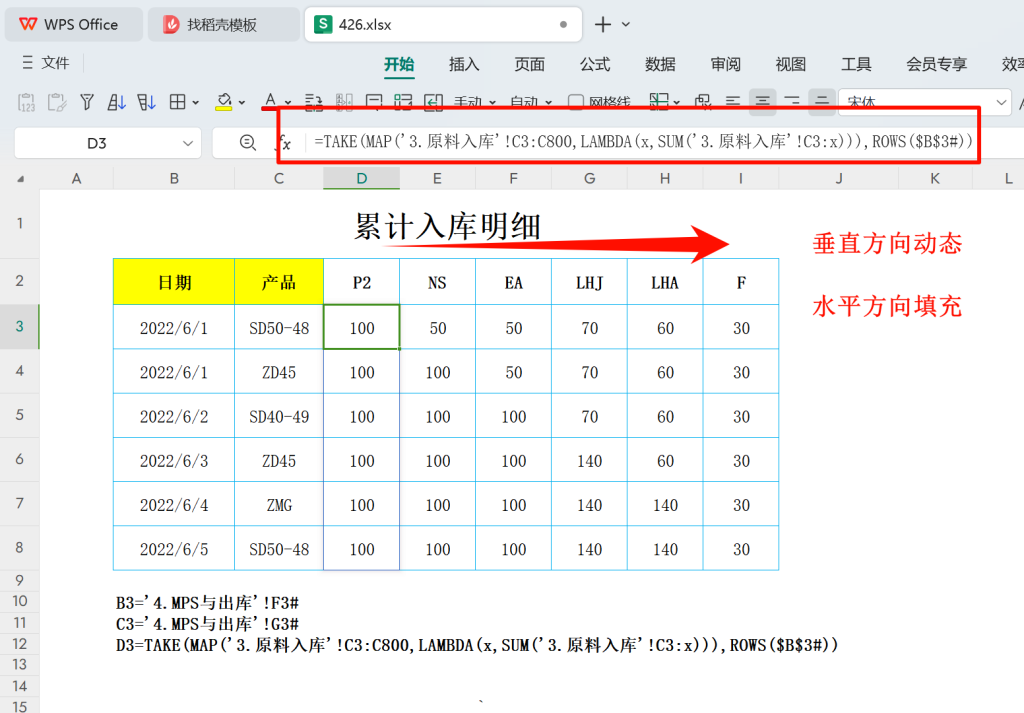Image resolution: width=1024 pixels, height=713 pixels.
Task: Click the 2022/6/5 date cell
Action: (x=174, y=549)
